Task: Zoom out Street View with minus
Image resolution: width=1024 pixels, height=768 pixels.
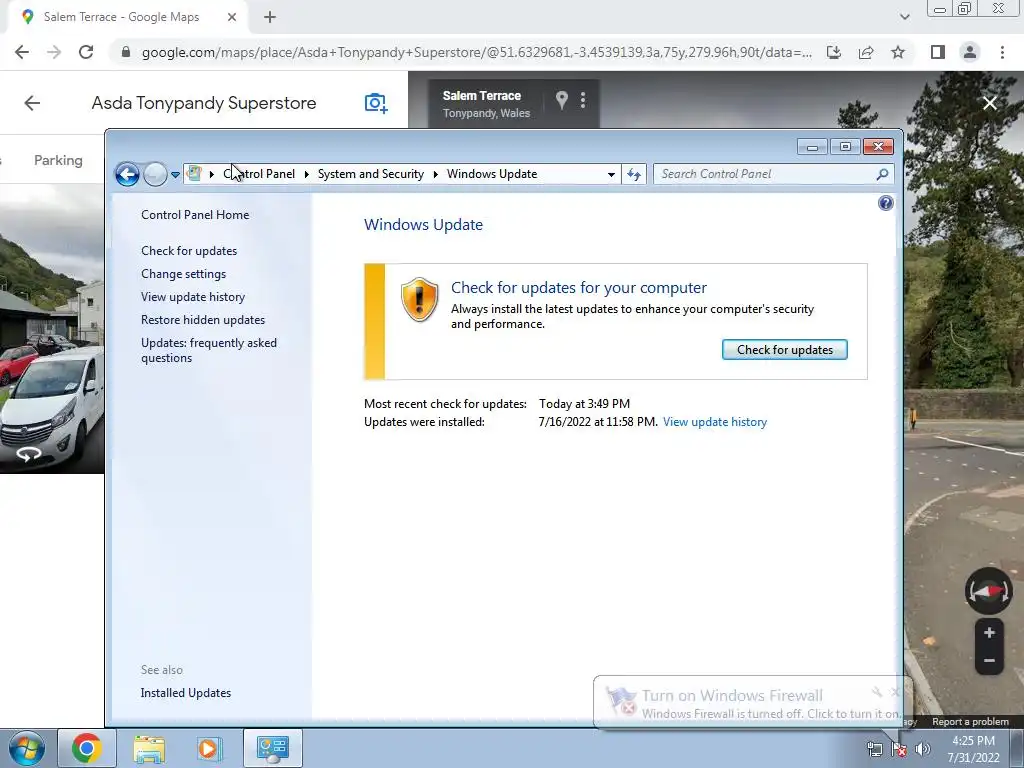Action: click(989, 661)
